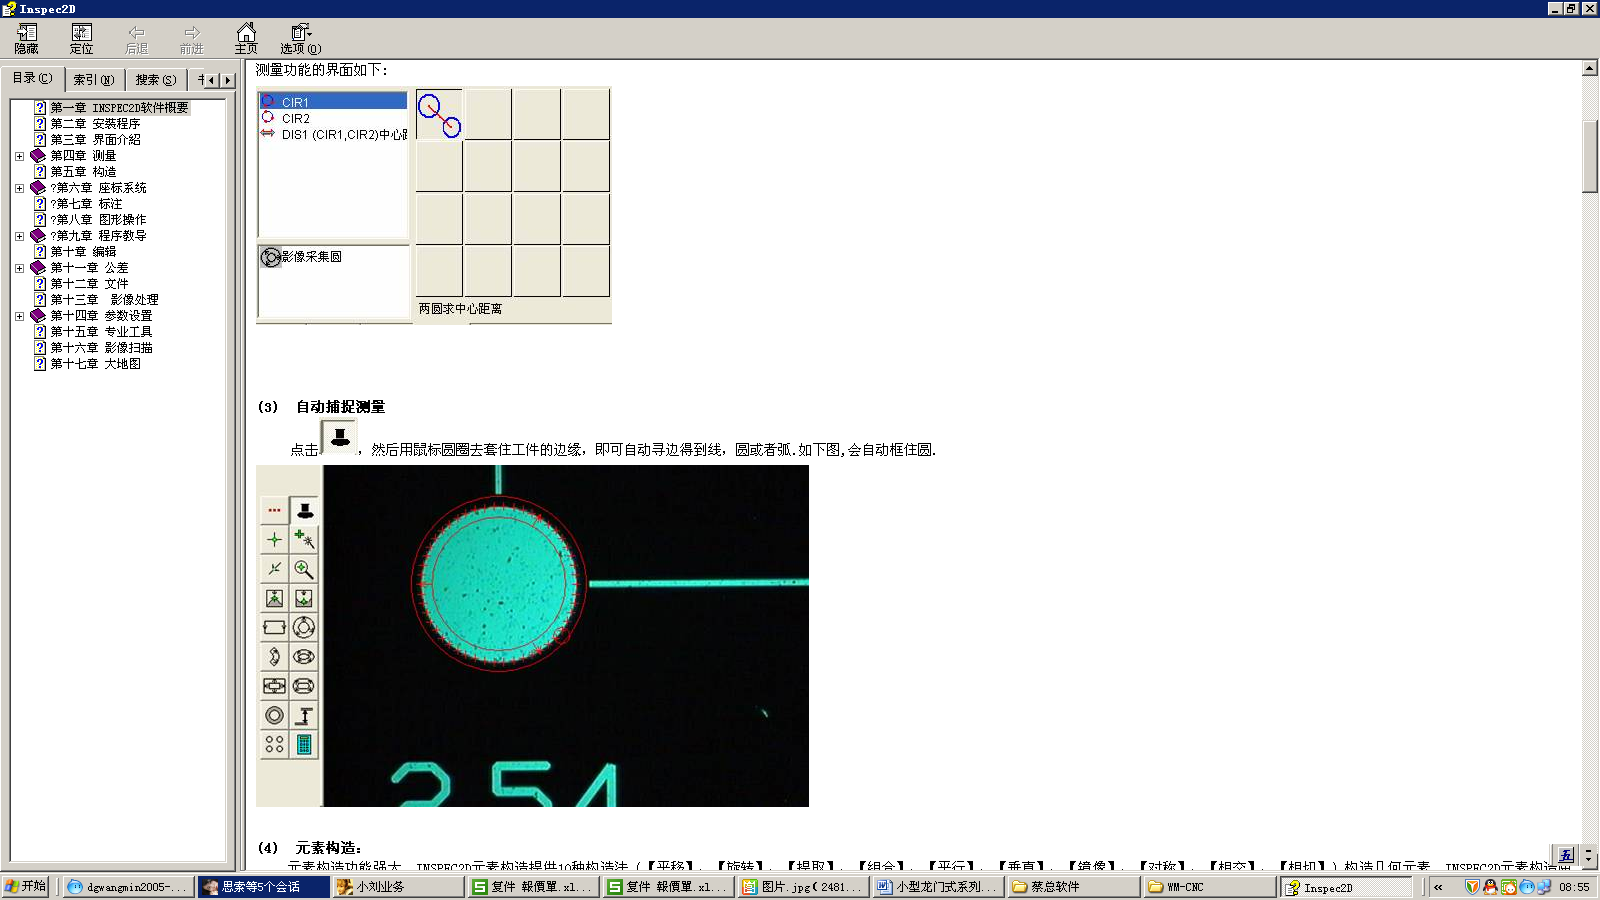The image size is (1600, 900).
Task: Go to the 主页 (Home) page
Action: pos(246,39)
